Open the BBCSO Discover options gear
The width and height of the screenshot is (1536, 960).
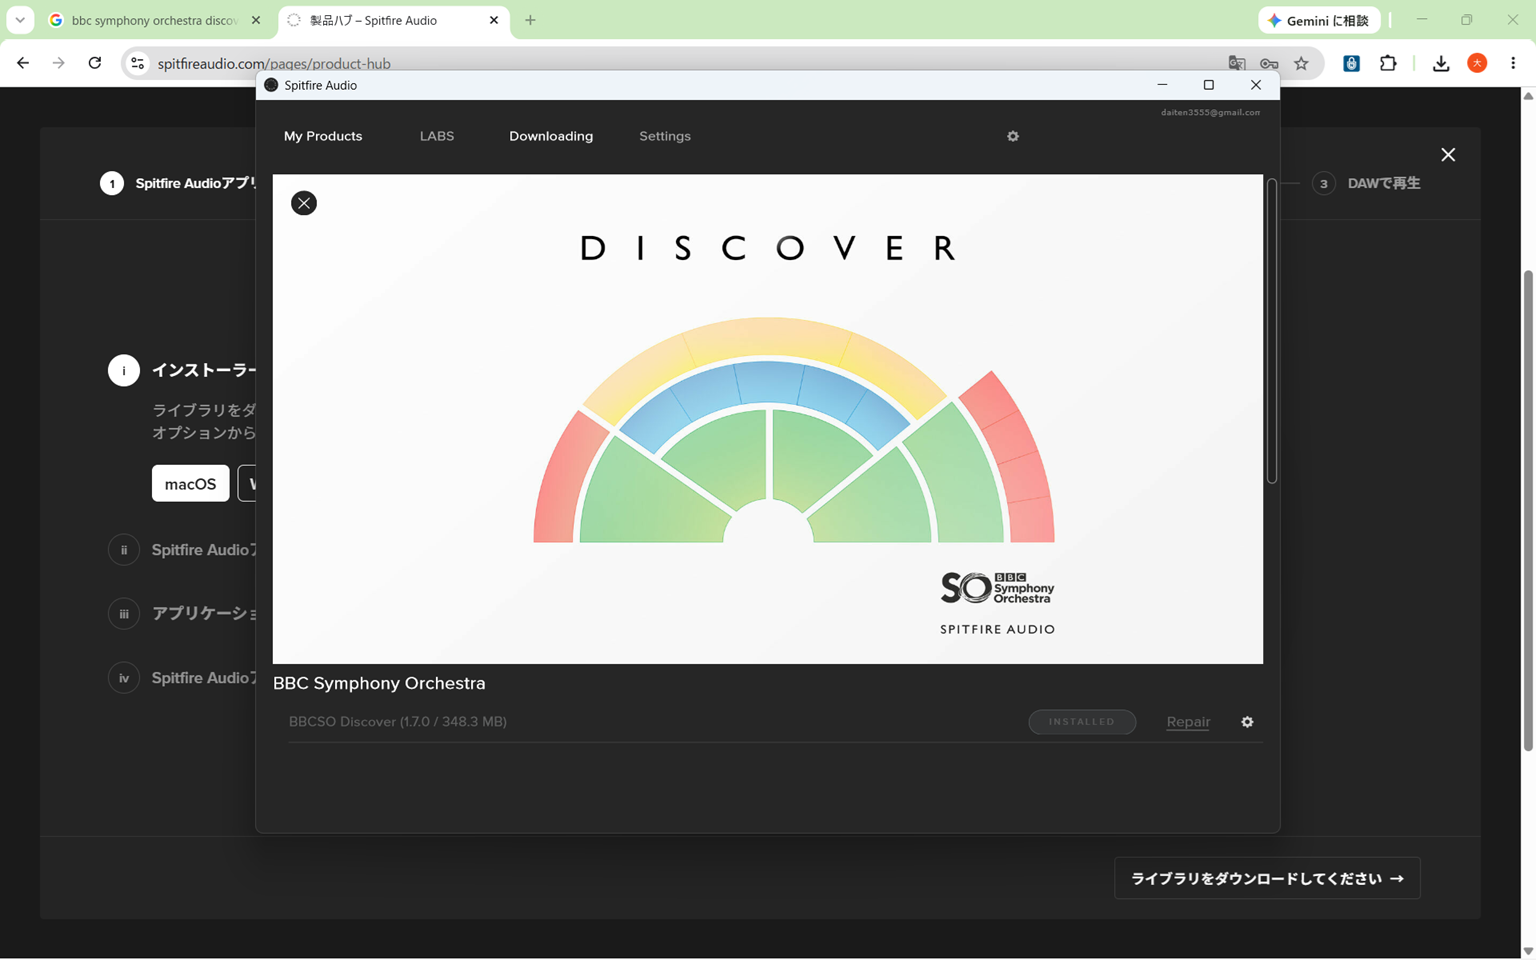(1247, 722)
